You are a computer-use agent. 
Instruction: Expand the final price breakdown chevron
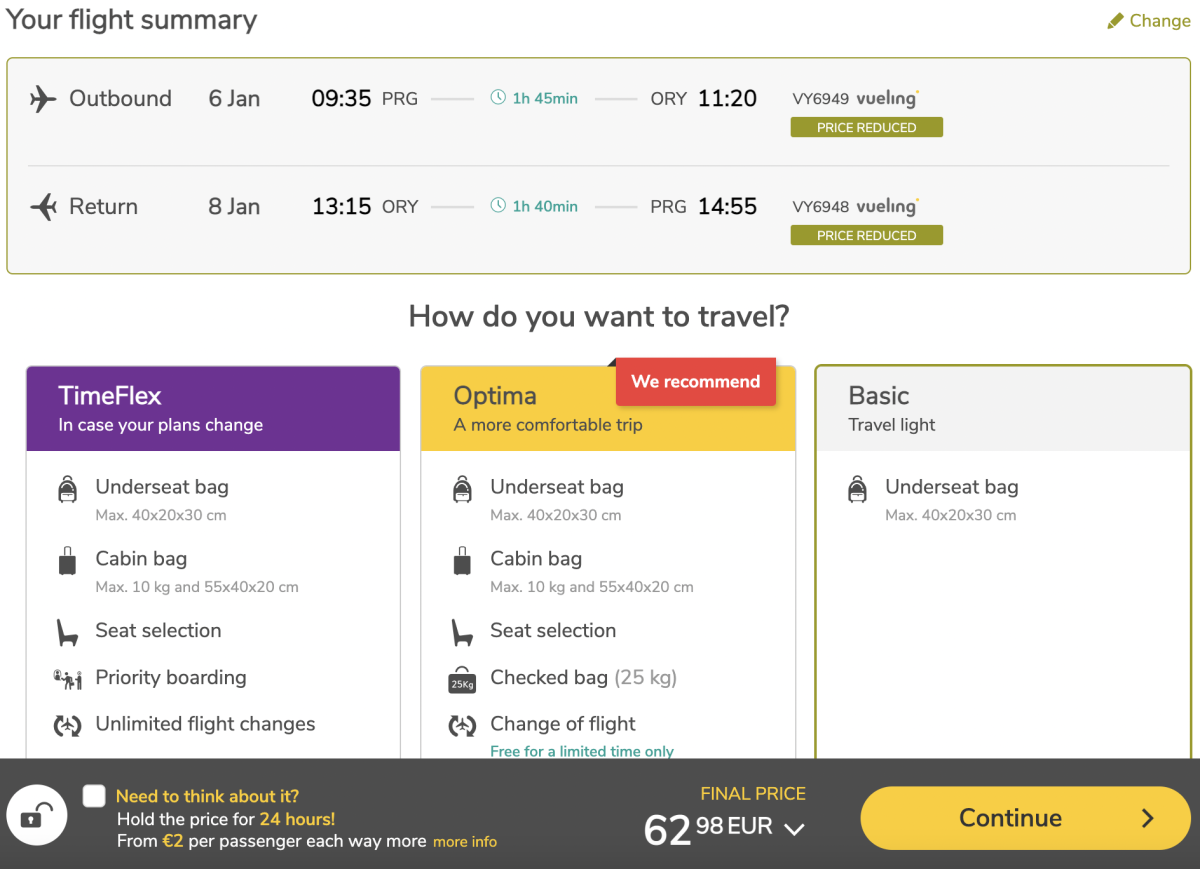click(794, 829)
